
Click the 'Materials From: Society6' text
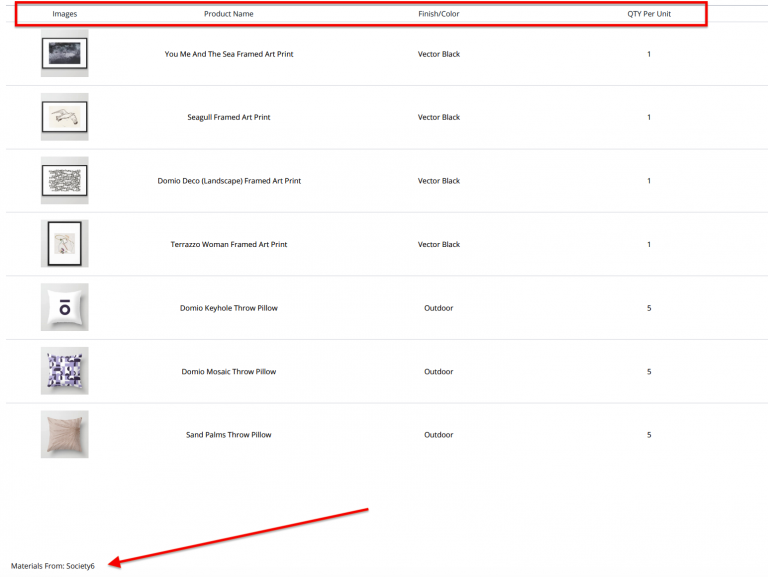[53, 566]
